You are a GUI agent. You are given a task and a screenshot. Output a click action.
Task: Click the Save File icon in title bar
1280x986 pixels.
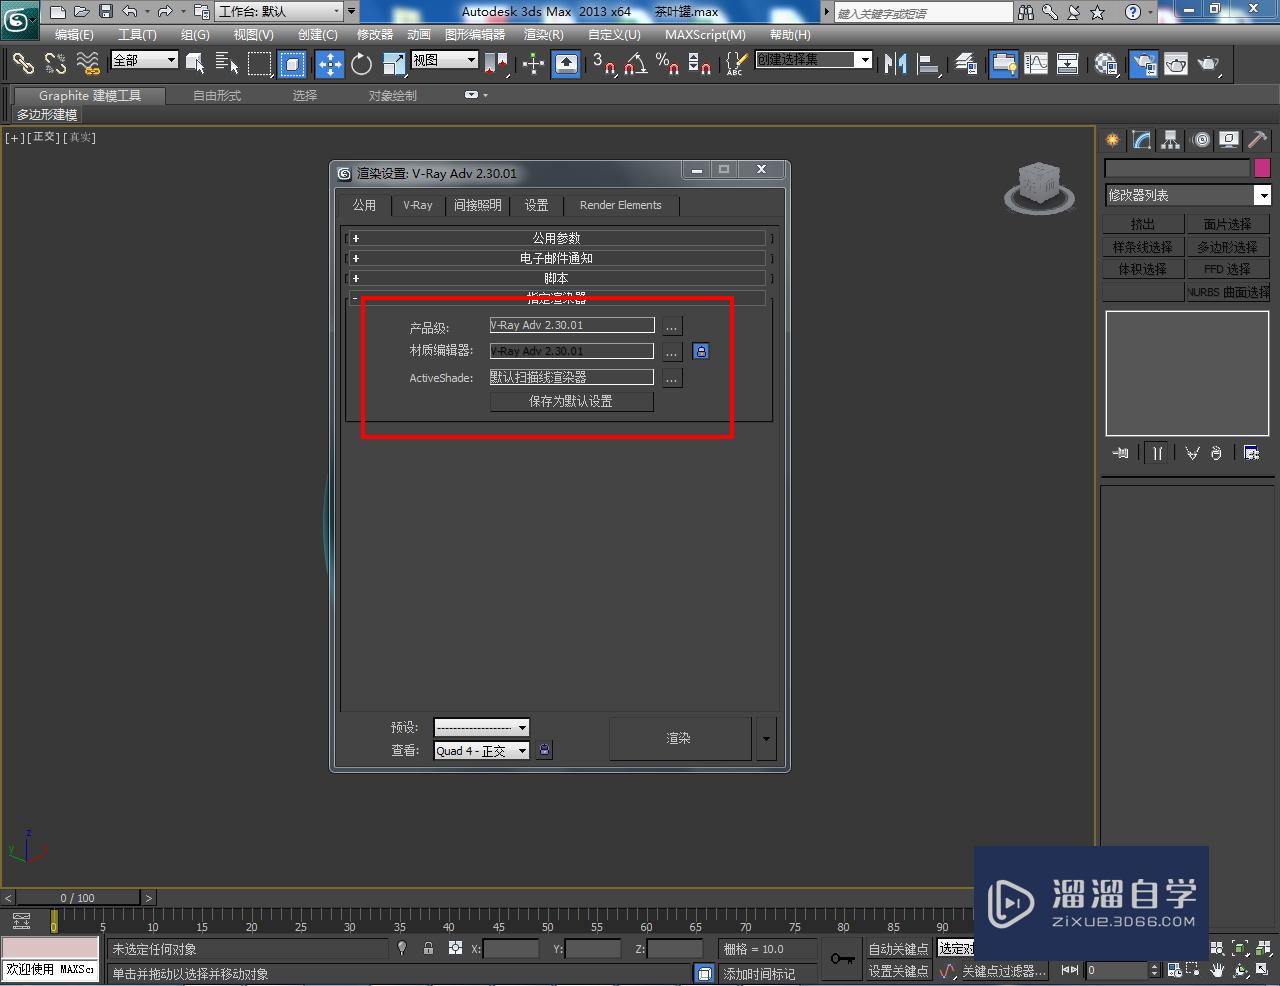click(x=106, y=12)
